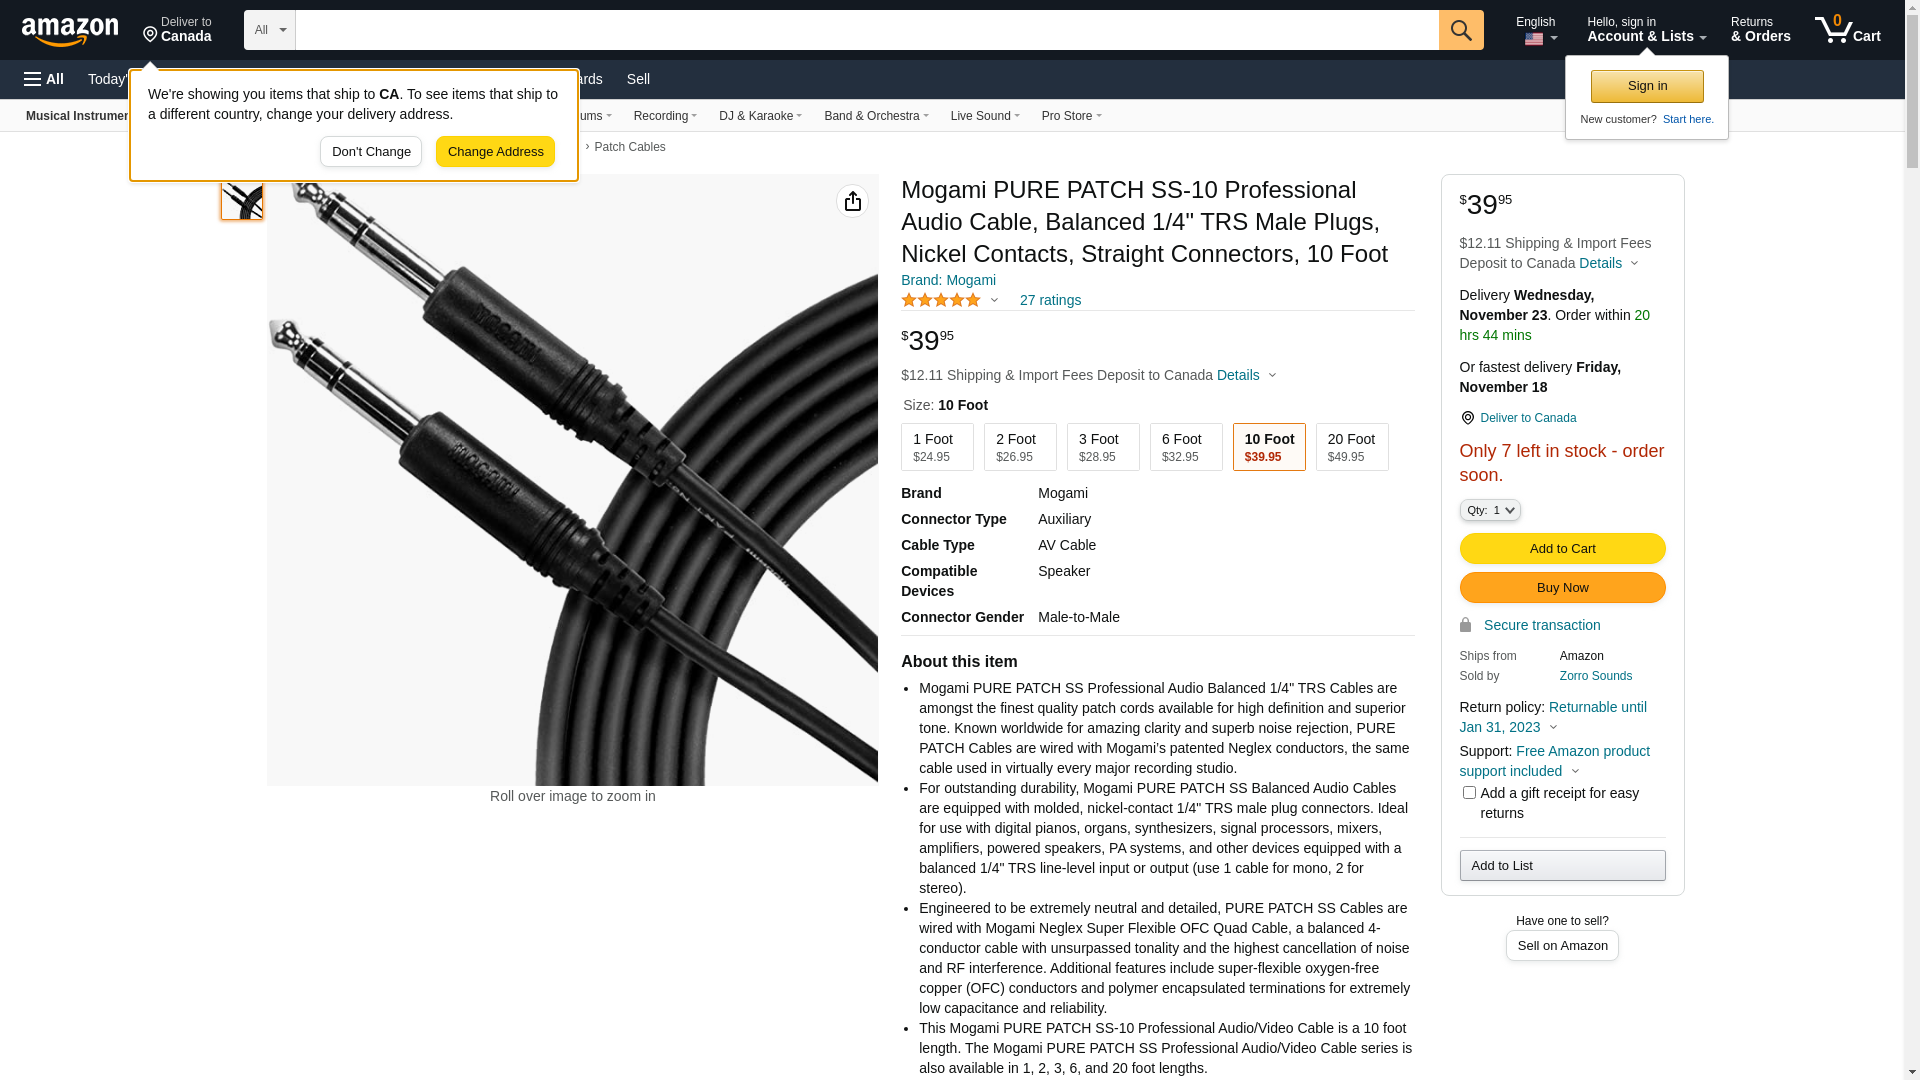1920x1080 pixels.
Task: Click the search magnifier button
Action: [1461, 30]
